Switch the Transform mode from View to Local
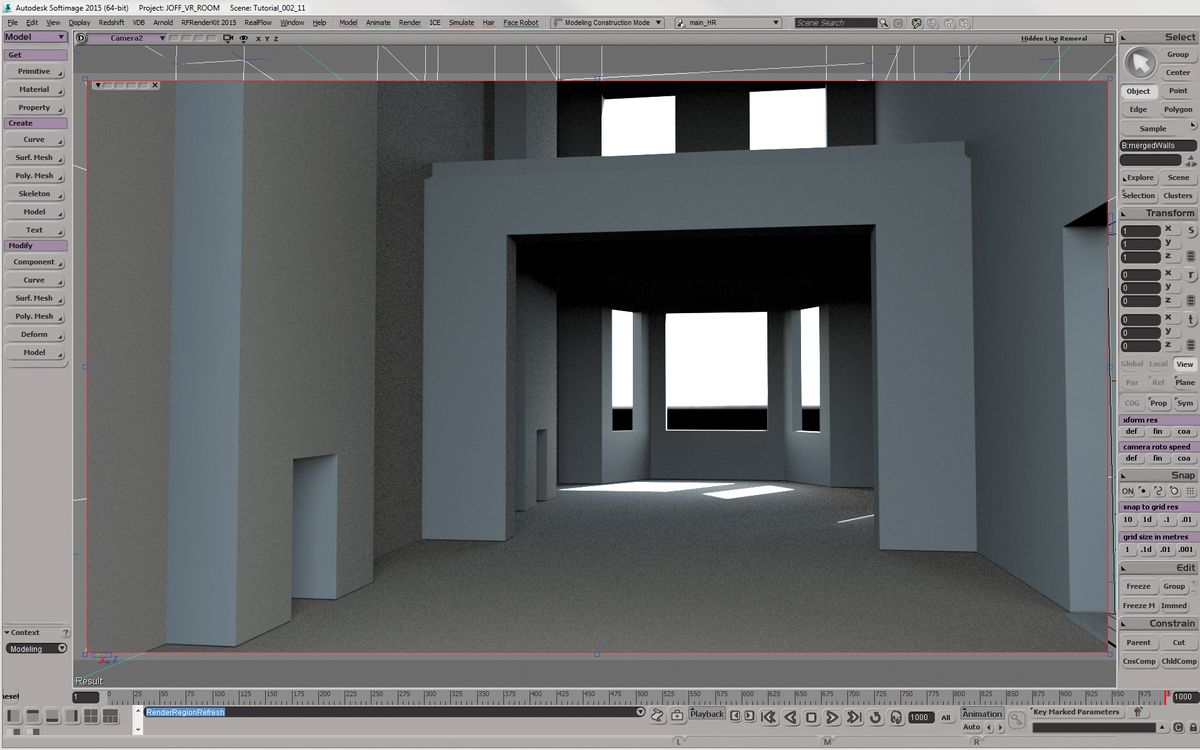The image size is (1200, 750). tap(1158, 364)
